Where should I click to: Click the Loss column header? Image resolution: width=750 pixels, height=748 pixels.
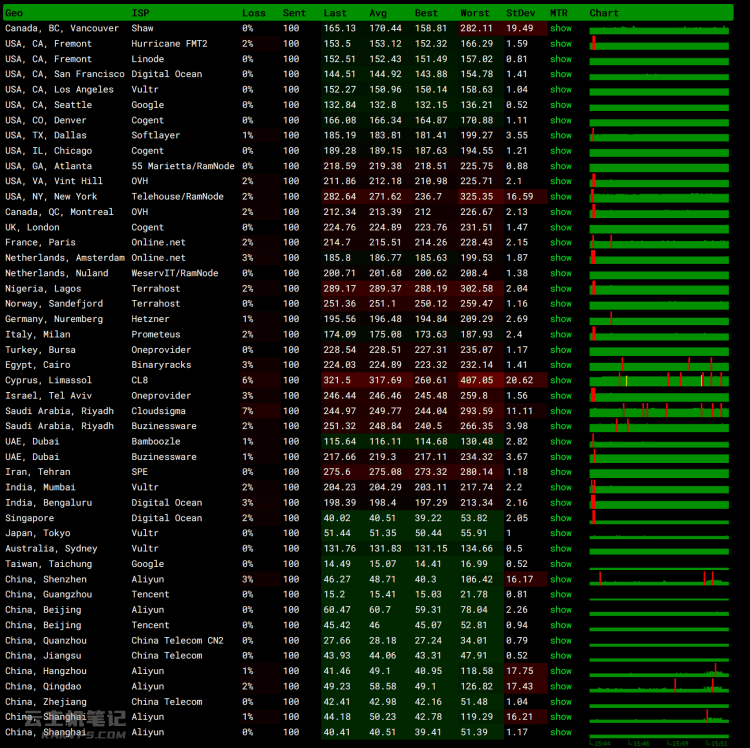[254, 13]
